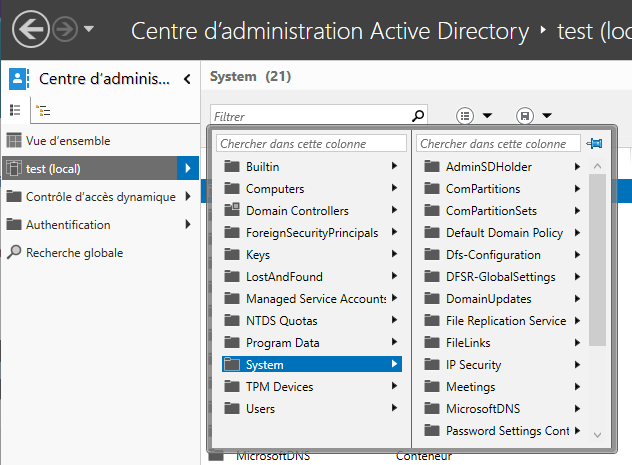Click the back navigation arrow button

click(x=31, y=29)
